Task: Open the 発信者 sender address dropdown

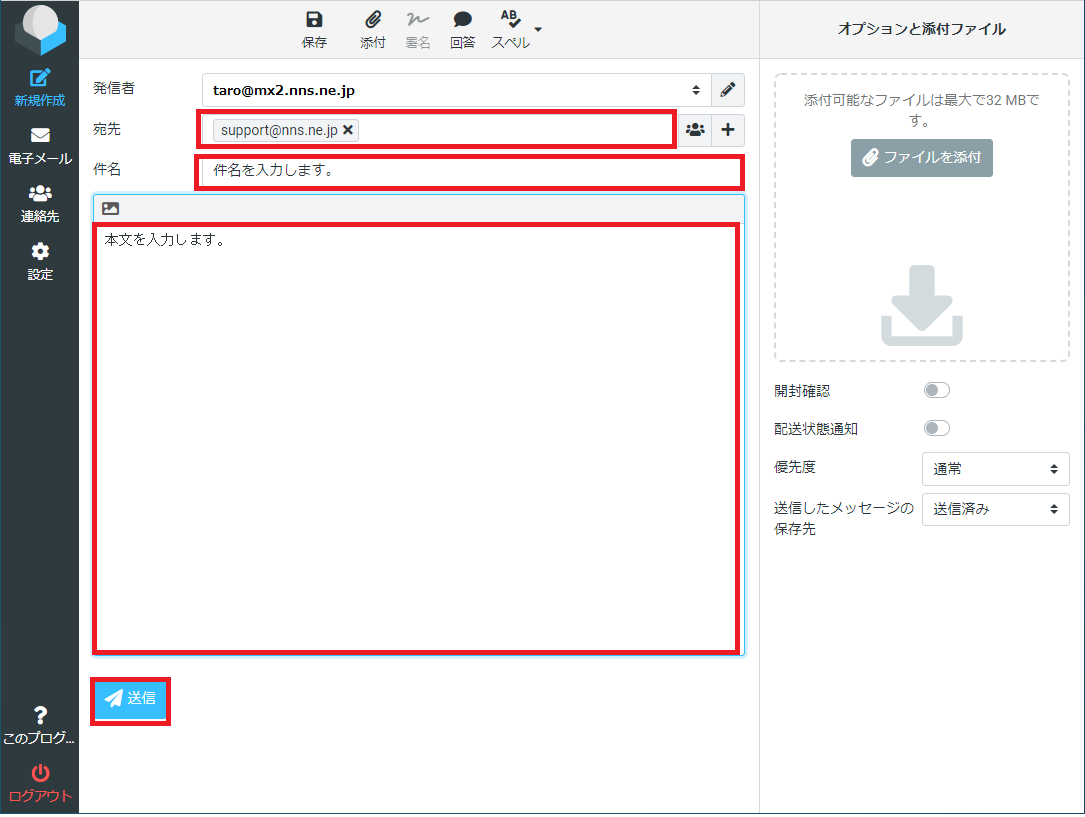Action: click(456, 90)
